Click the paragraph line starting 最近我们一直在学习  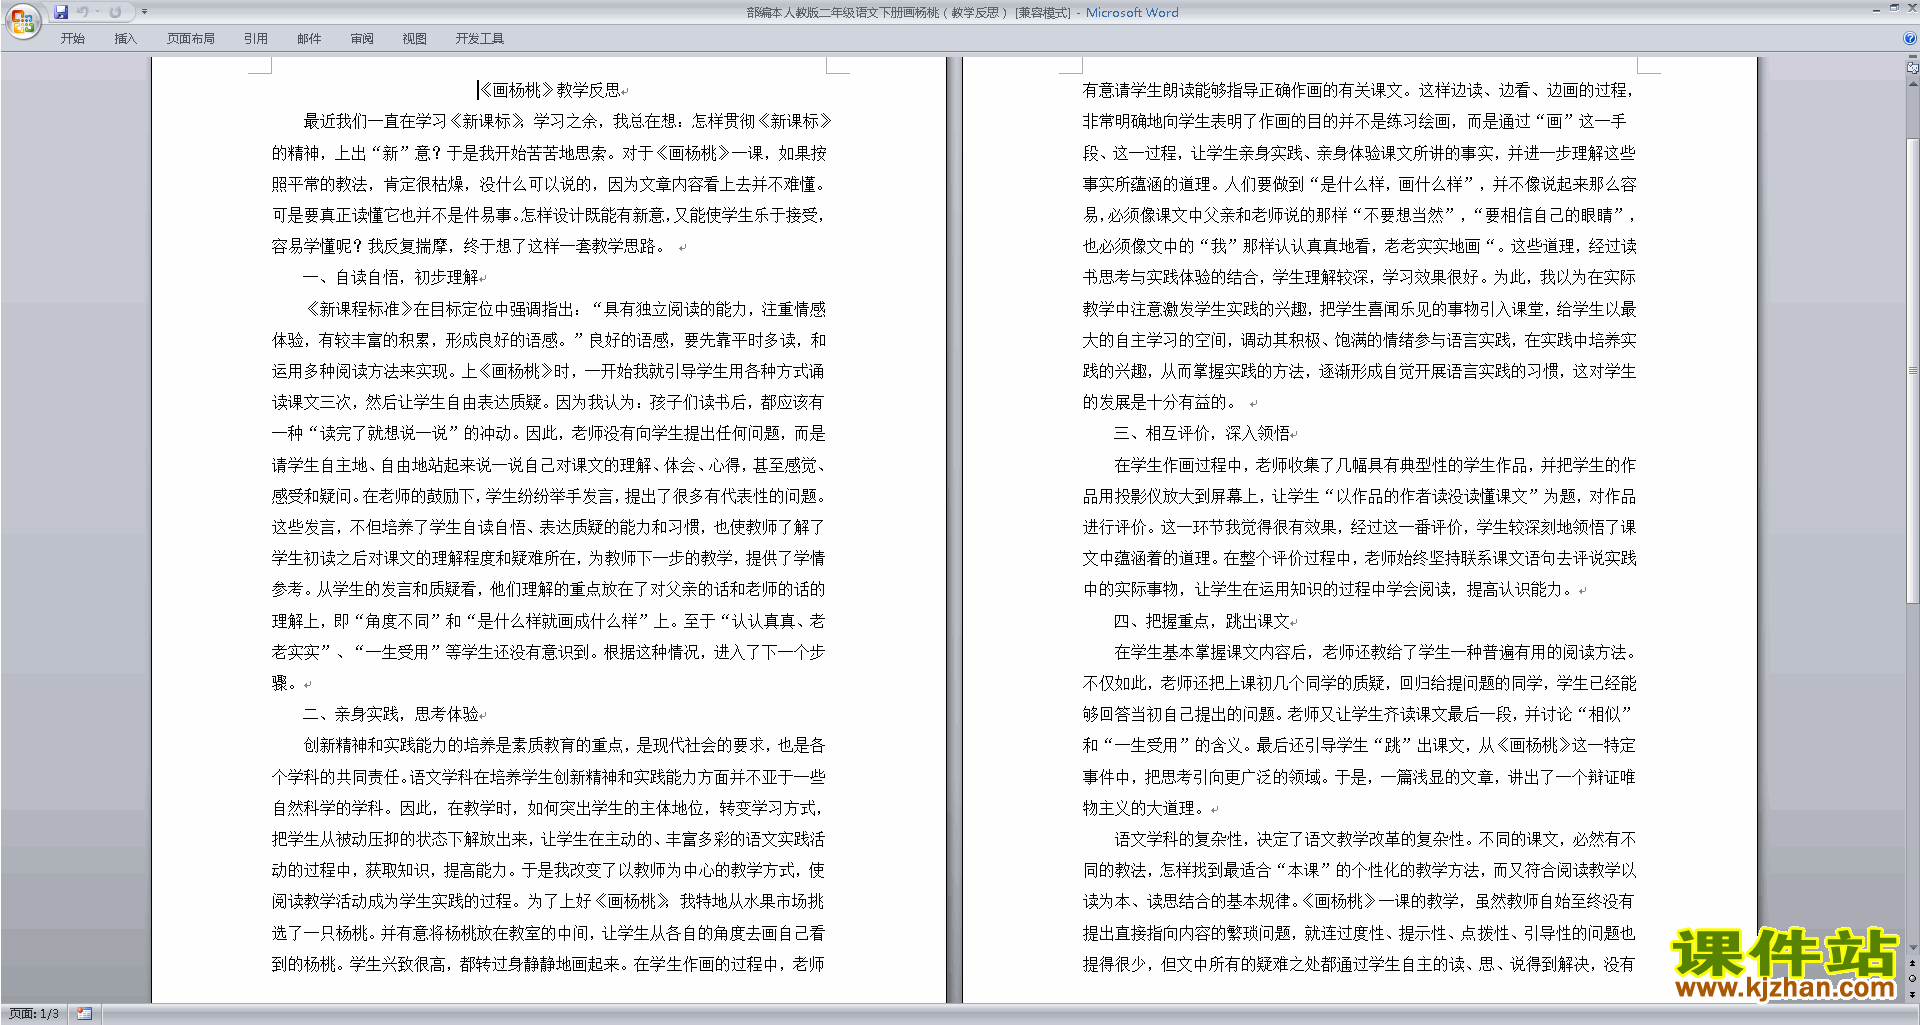[567, 121]
